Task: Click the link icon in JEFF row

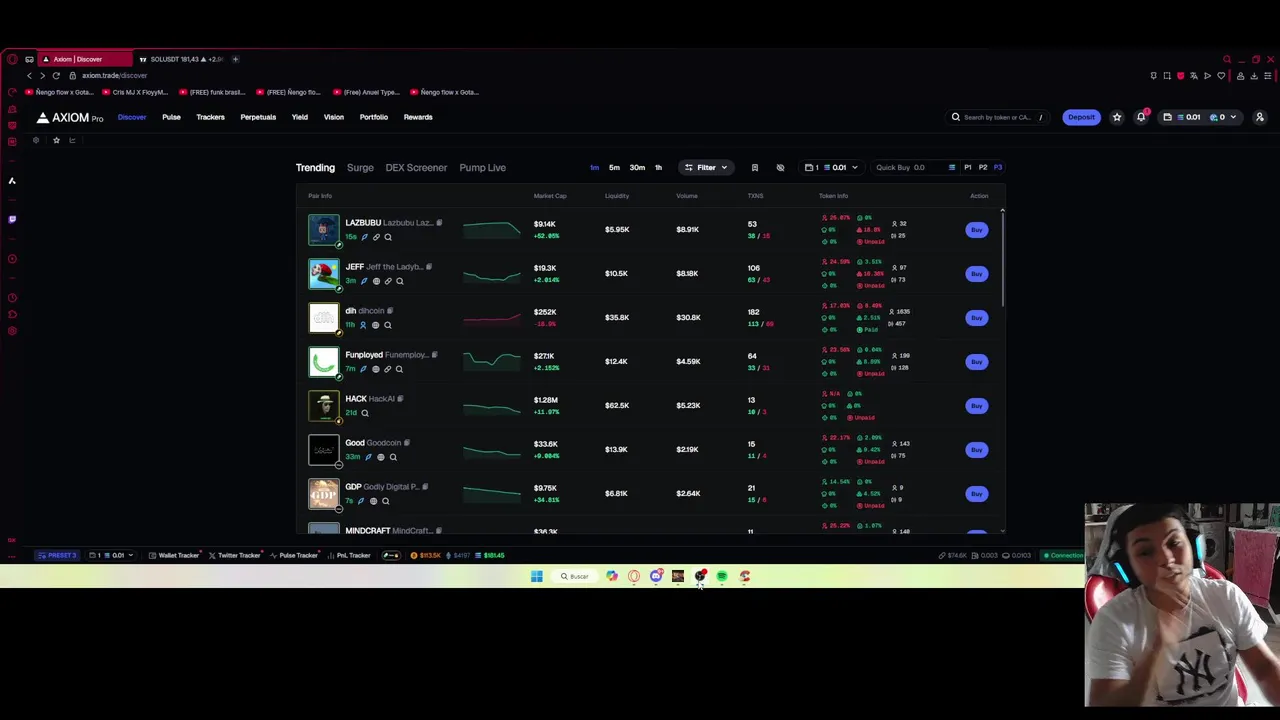Action: click(388, 281)
